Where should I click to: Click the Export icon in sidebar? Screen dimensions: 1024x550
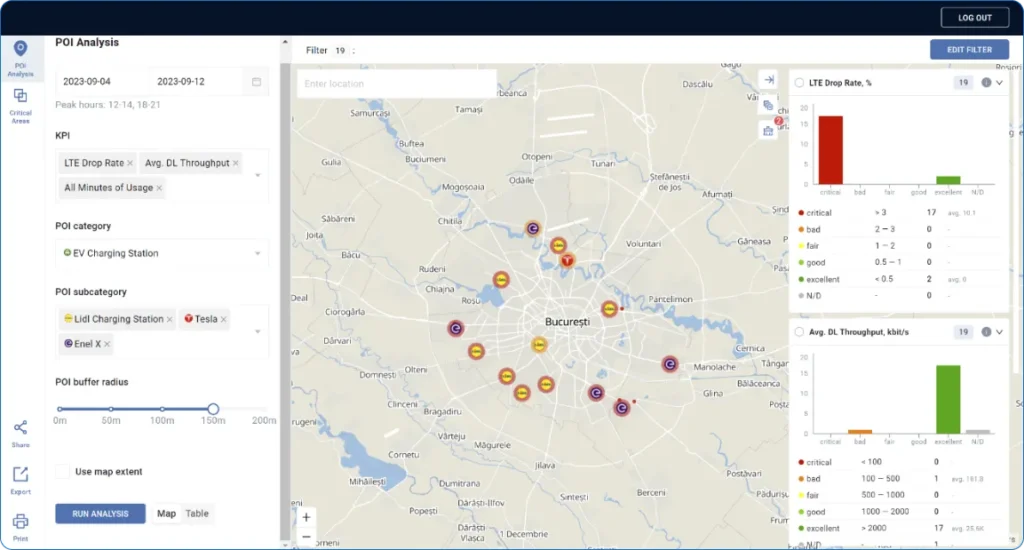(20, 475)
